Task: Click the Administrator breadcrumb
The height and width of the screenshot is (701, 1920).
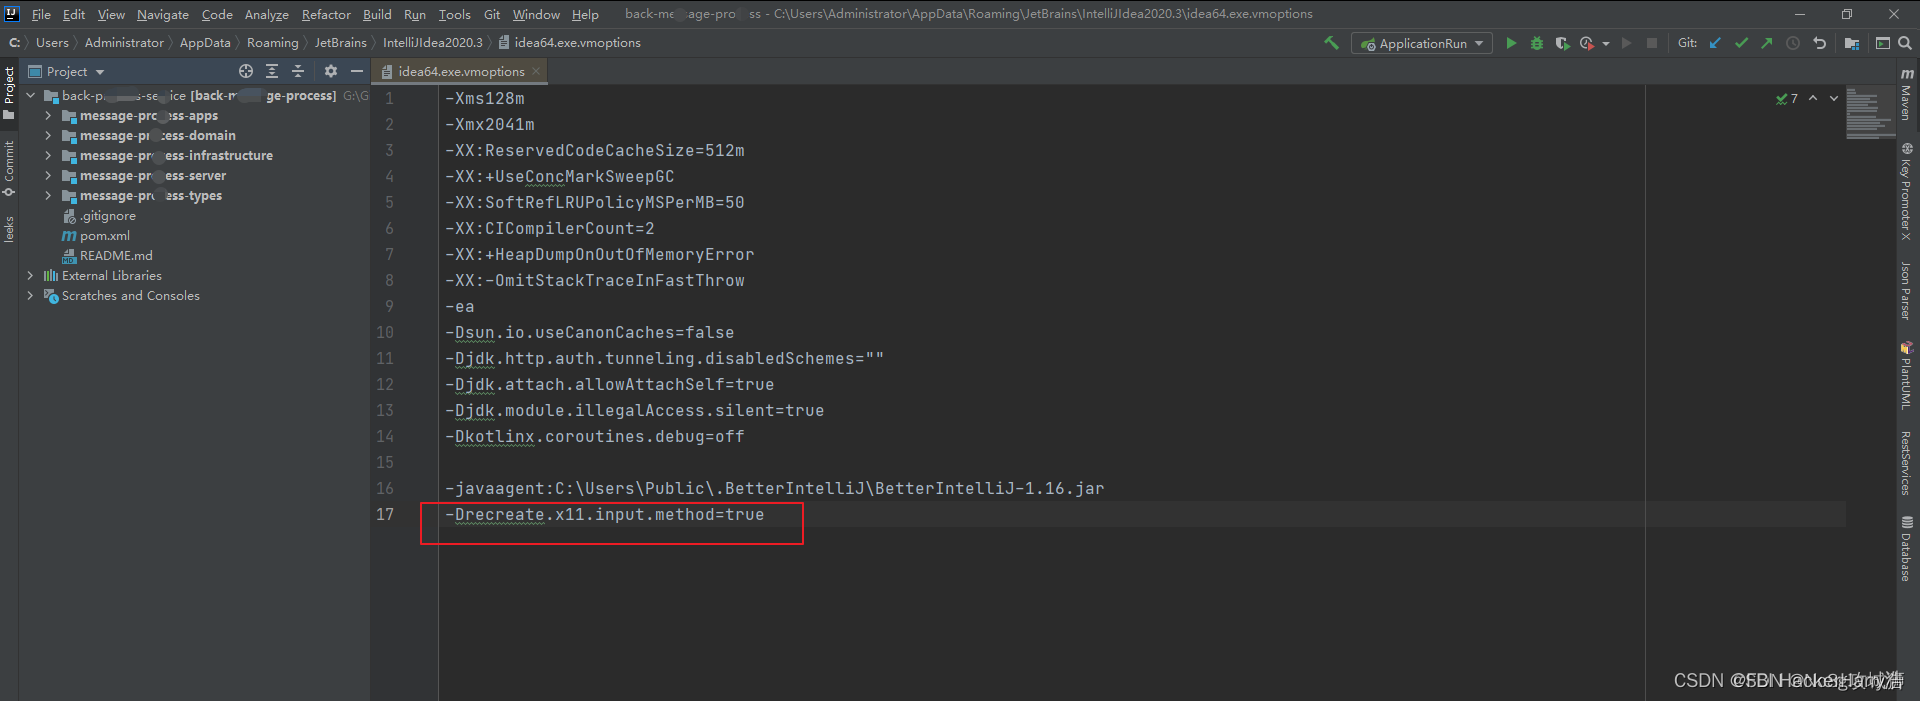Action: point(124,43)
